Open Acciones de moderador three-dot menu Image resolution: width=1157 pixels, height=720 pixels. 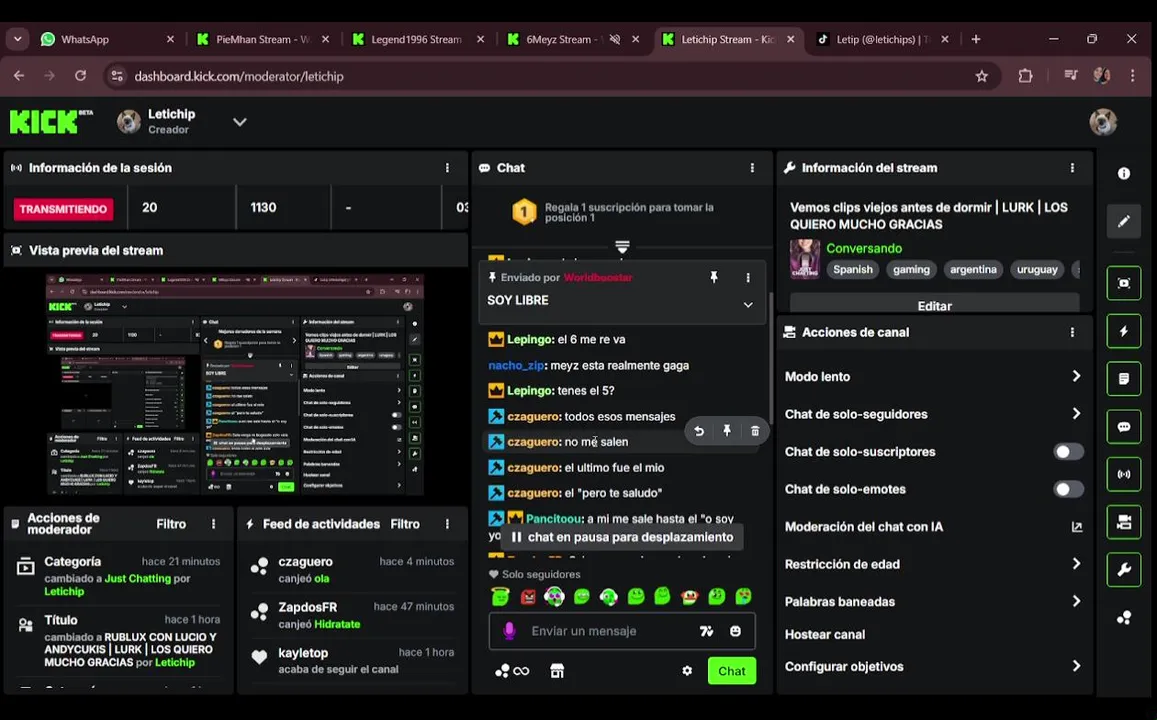[x=214, y=524]
